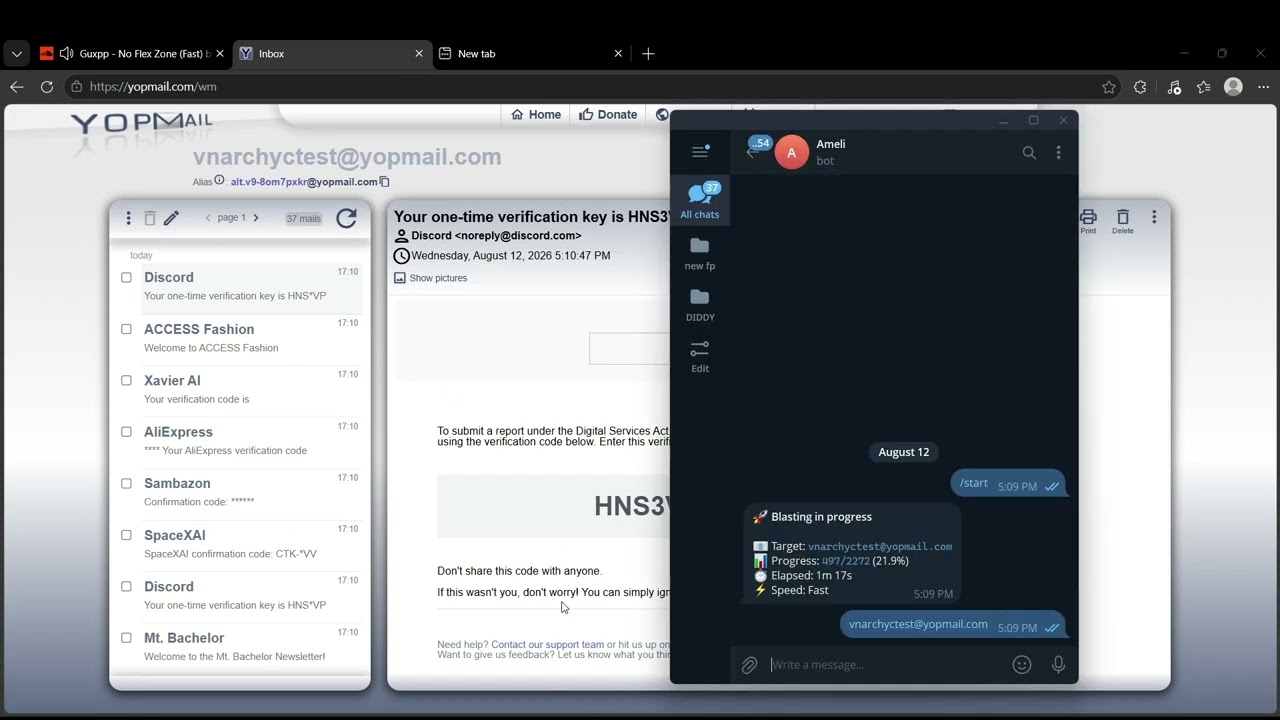The height and width of the screenshot is (720, 1280).
Task: Edit Telegram chat folders
Action: point(700,356)
